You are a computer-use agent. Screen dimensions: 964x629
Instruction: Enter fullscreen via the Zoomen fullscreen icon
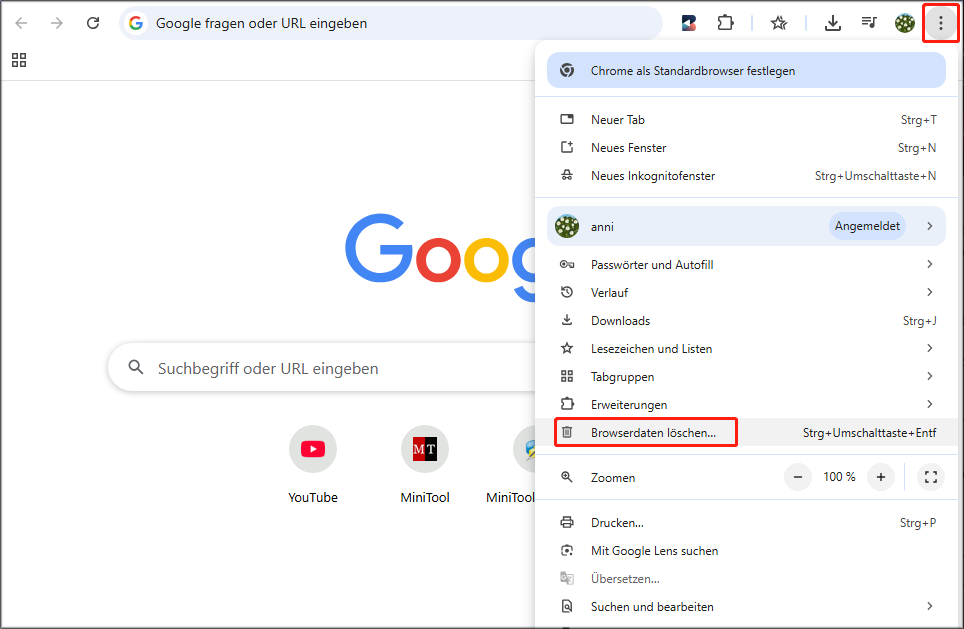pos(931,477)
